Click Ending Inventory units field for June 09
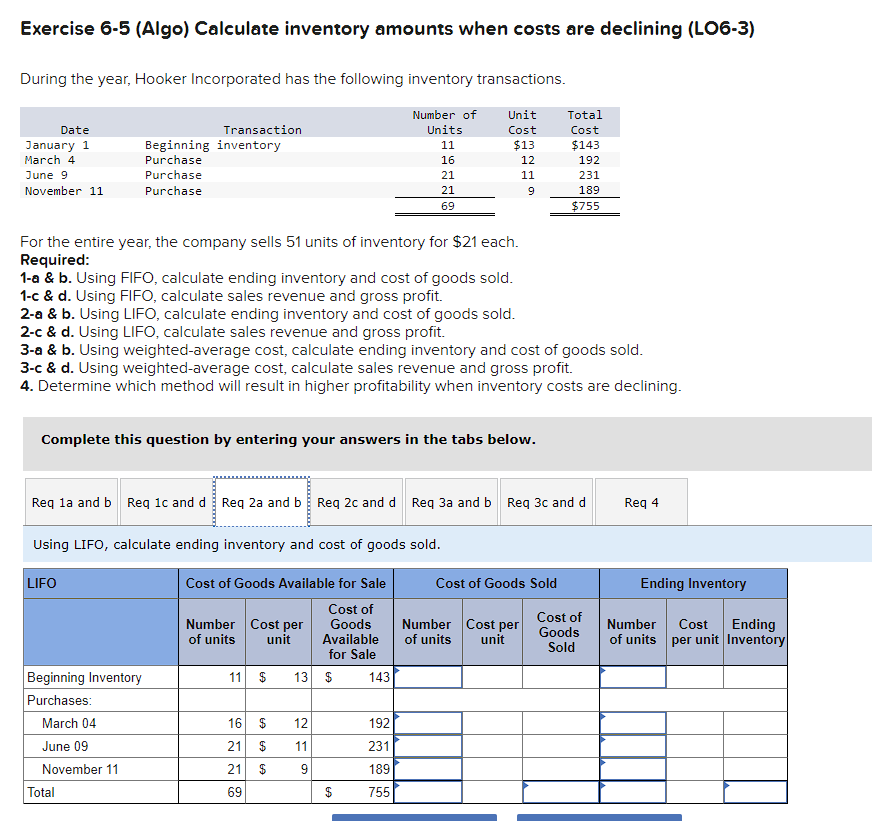This screenshot has height=821, width=872. click(632, 745)
